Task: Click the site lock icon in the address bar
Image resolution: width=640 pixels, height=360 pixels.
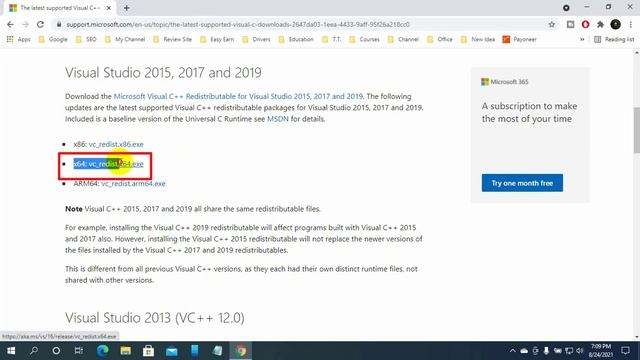Action: pyautogui.click(x=59, y=24)
